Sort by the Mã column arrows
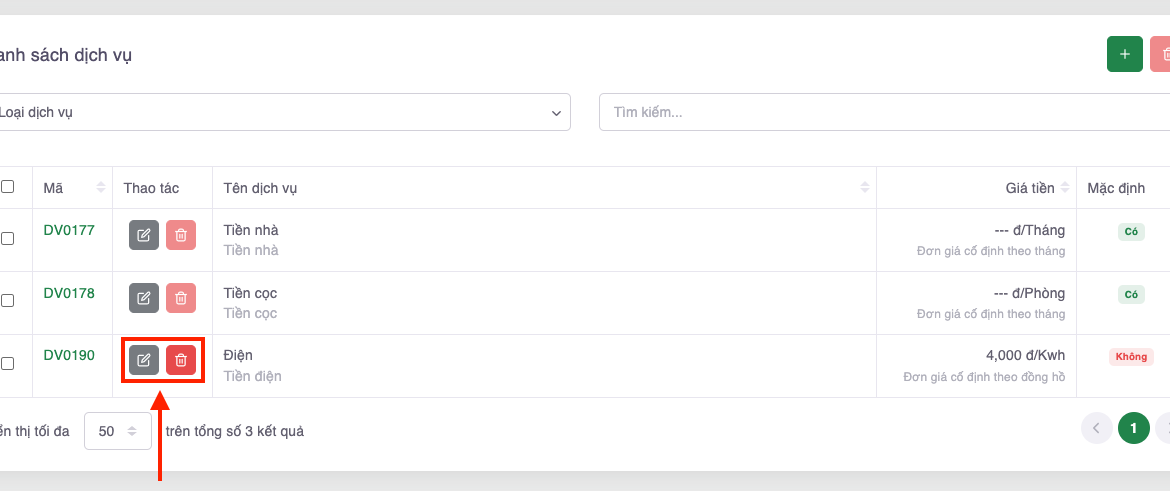This screenshot has height=491, width=1170. [100, 188]
